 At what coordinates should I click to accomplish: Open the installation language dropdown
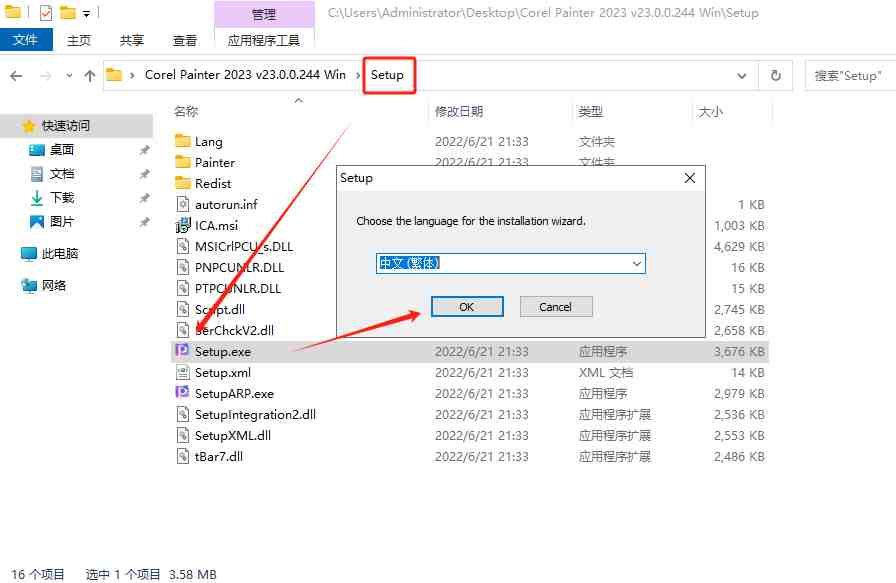(637, 263)
